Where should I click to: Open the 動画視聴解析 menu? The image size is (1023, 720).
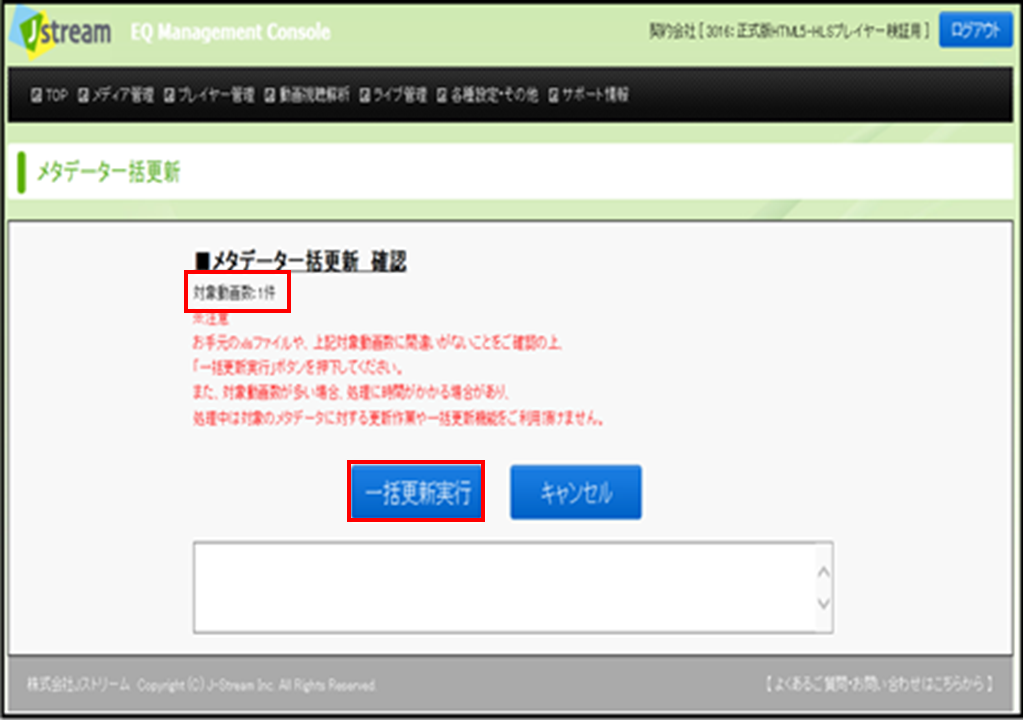(x=313, y=96)
